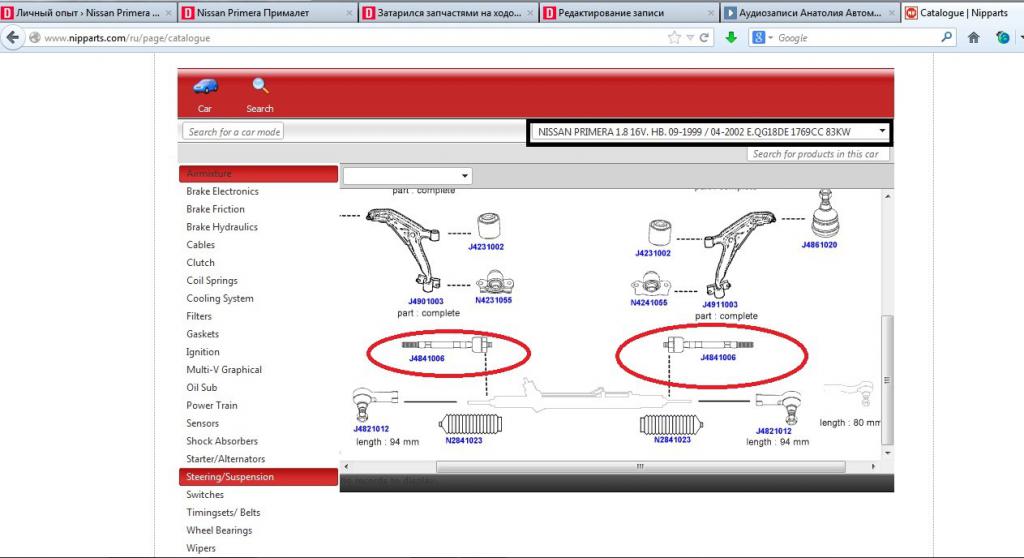This screenshot has width=1024, height=558.
Task: Open Wheel Bearings category
Action: click(219, 531)
